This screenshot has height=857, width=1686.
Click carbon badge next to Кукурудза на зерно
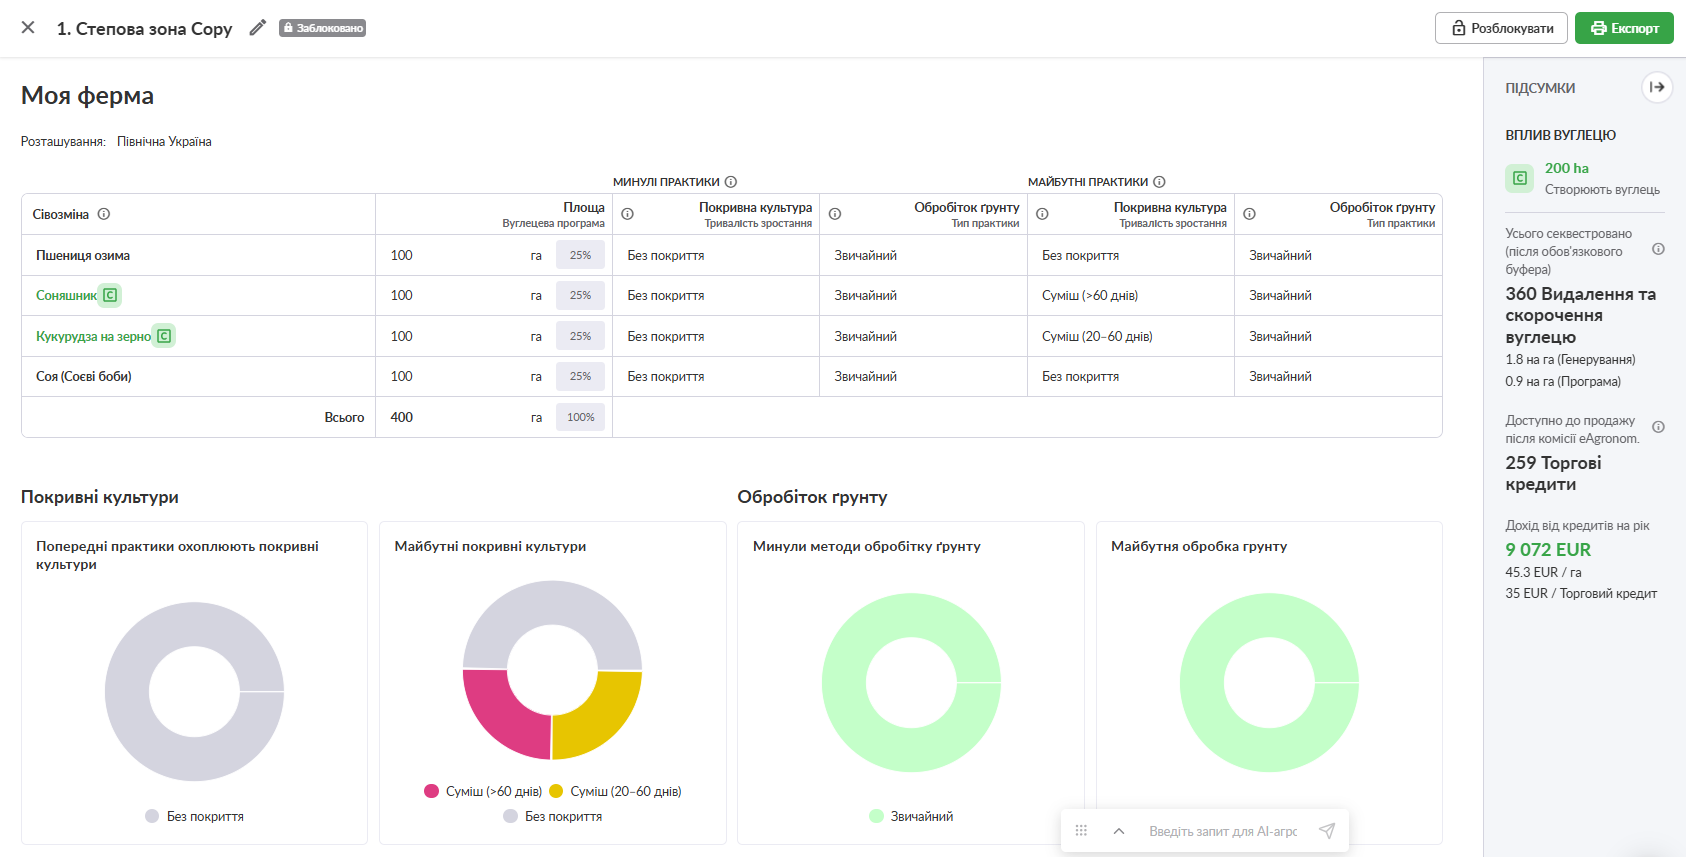click(164, 336)
